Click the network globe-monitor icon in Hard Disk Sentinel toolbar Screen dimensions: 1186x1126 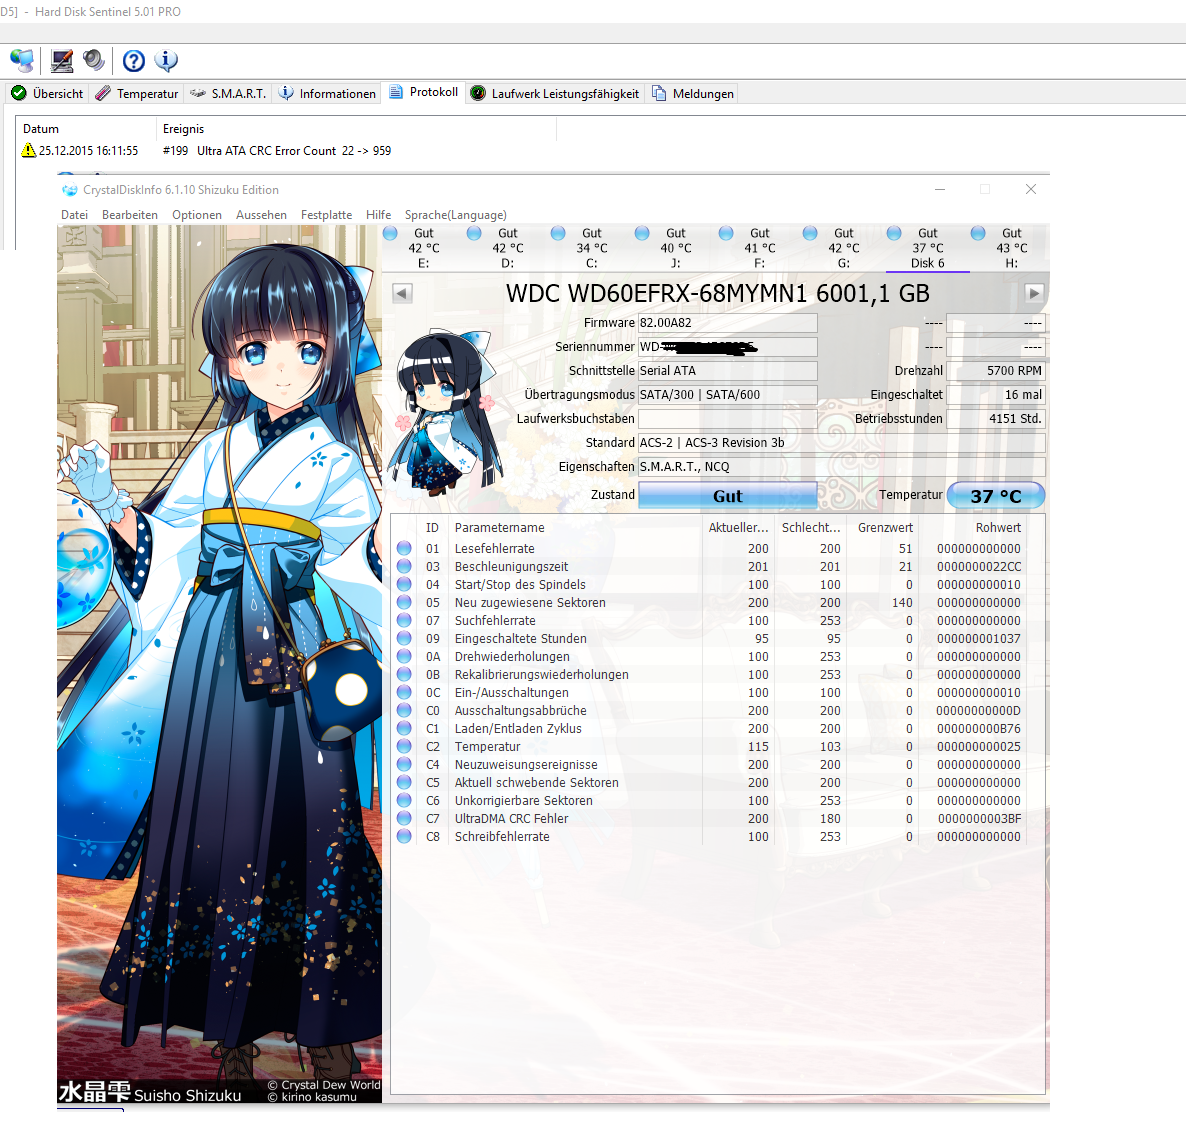tap(22, 60)
